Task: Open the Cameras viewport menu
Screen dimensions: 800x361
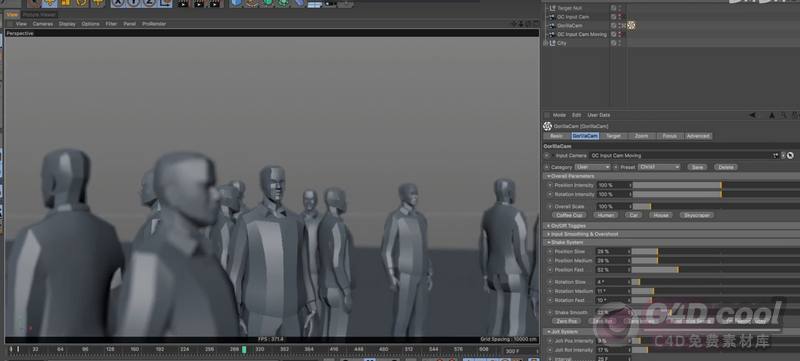Action: tap(42, 24)
